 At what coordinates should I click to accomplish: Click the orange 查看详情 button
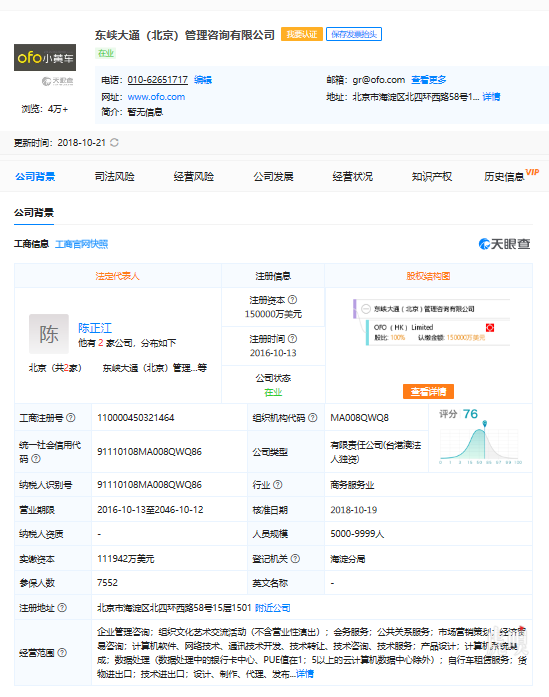click(x=429, y=392)
